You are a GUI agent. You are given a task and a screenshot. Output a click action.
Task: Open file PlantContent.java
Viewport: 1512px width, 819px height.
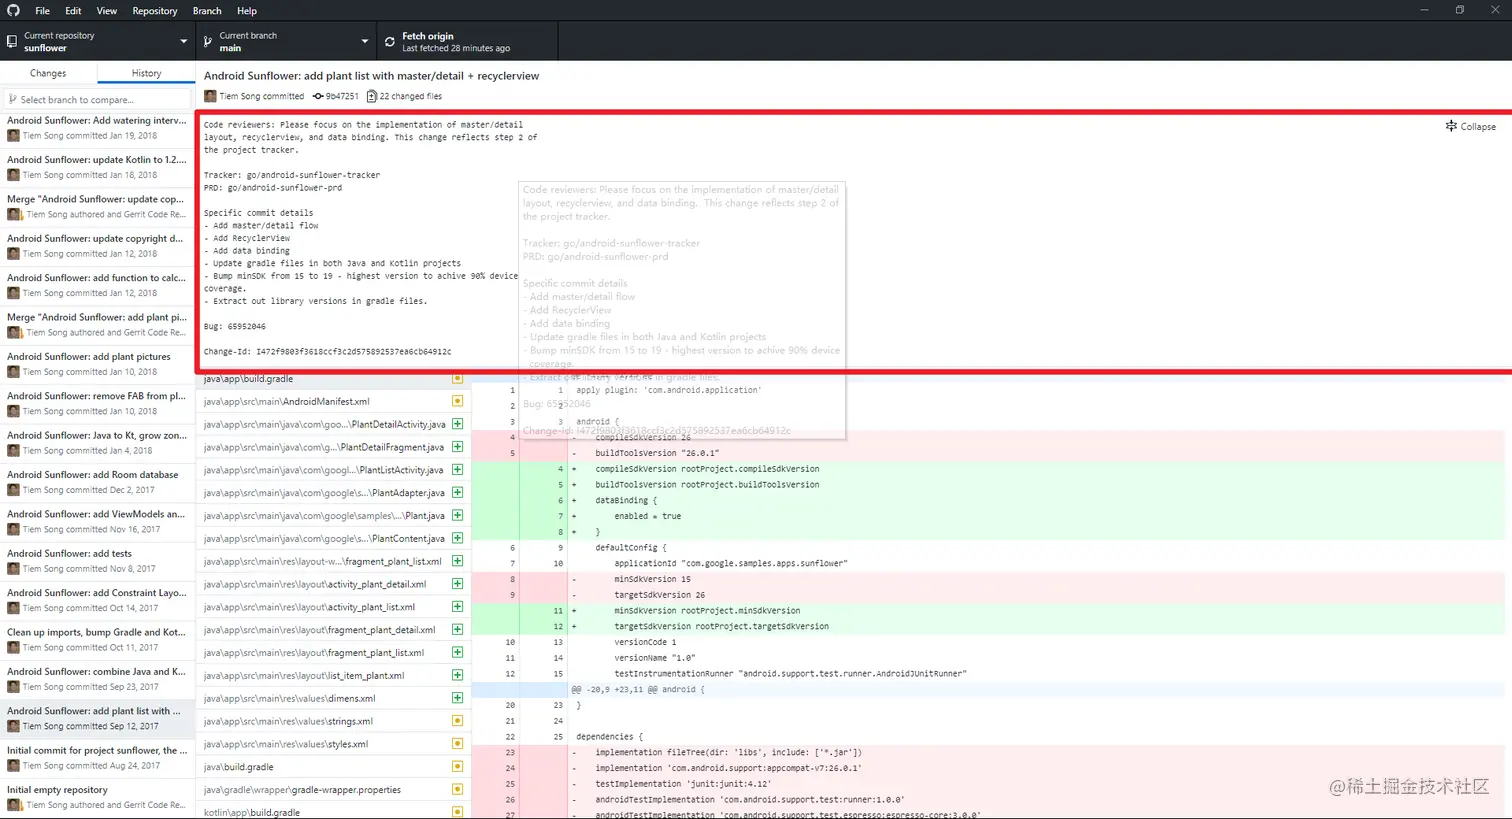(x=333, y=538)
